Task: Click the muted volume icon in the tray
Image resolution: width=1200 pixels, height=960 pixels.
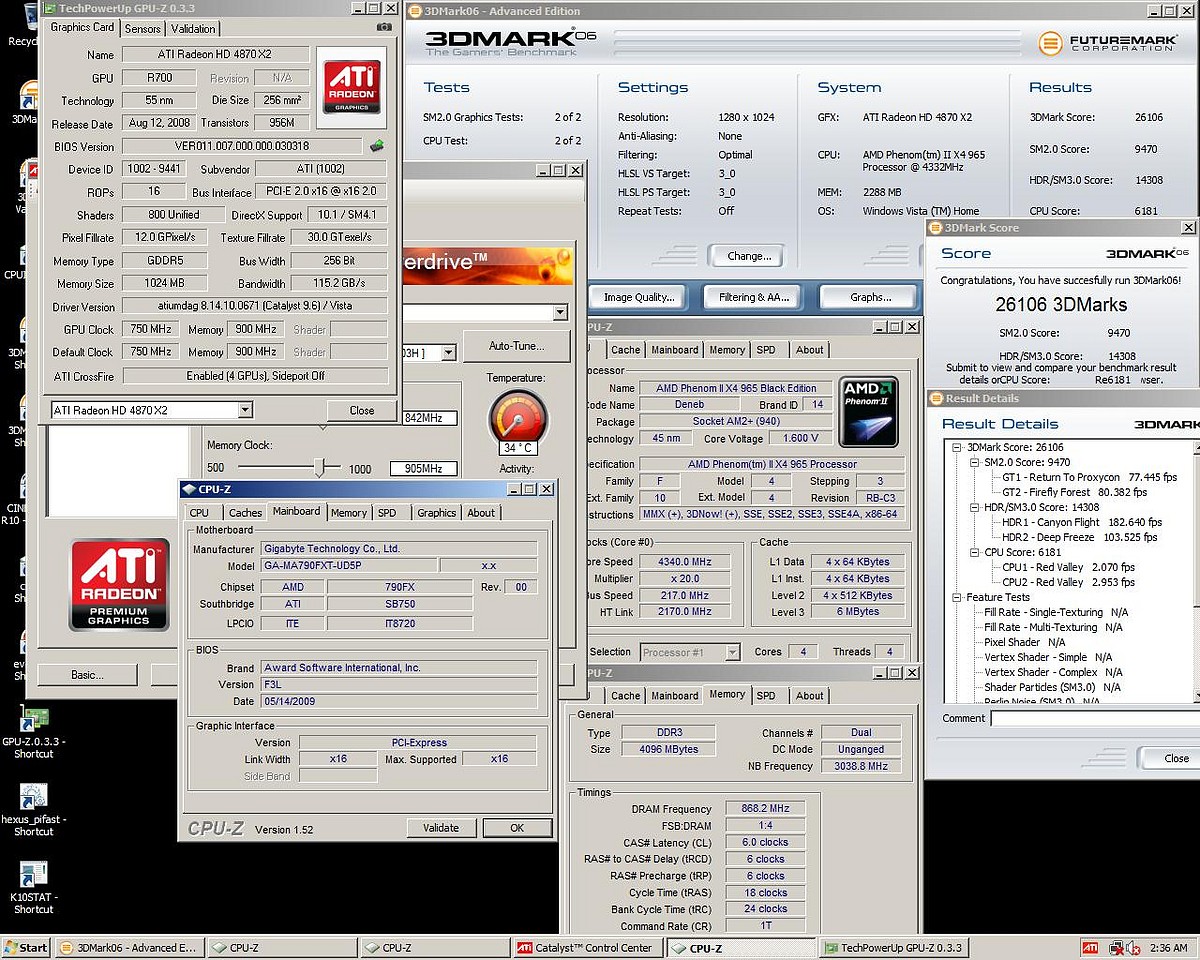Action: (x=1132, y=947)
